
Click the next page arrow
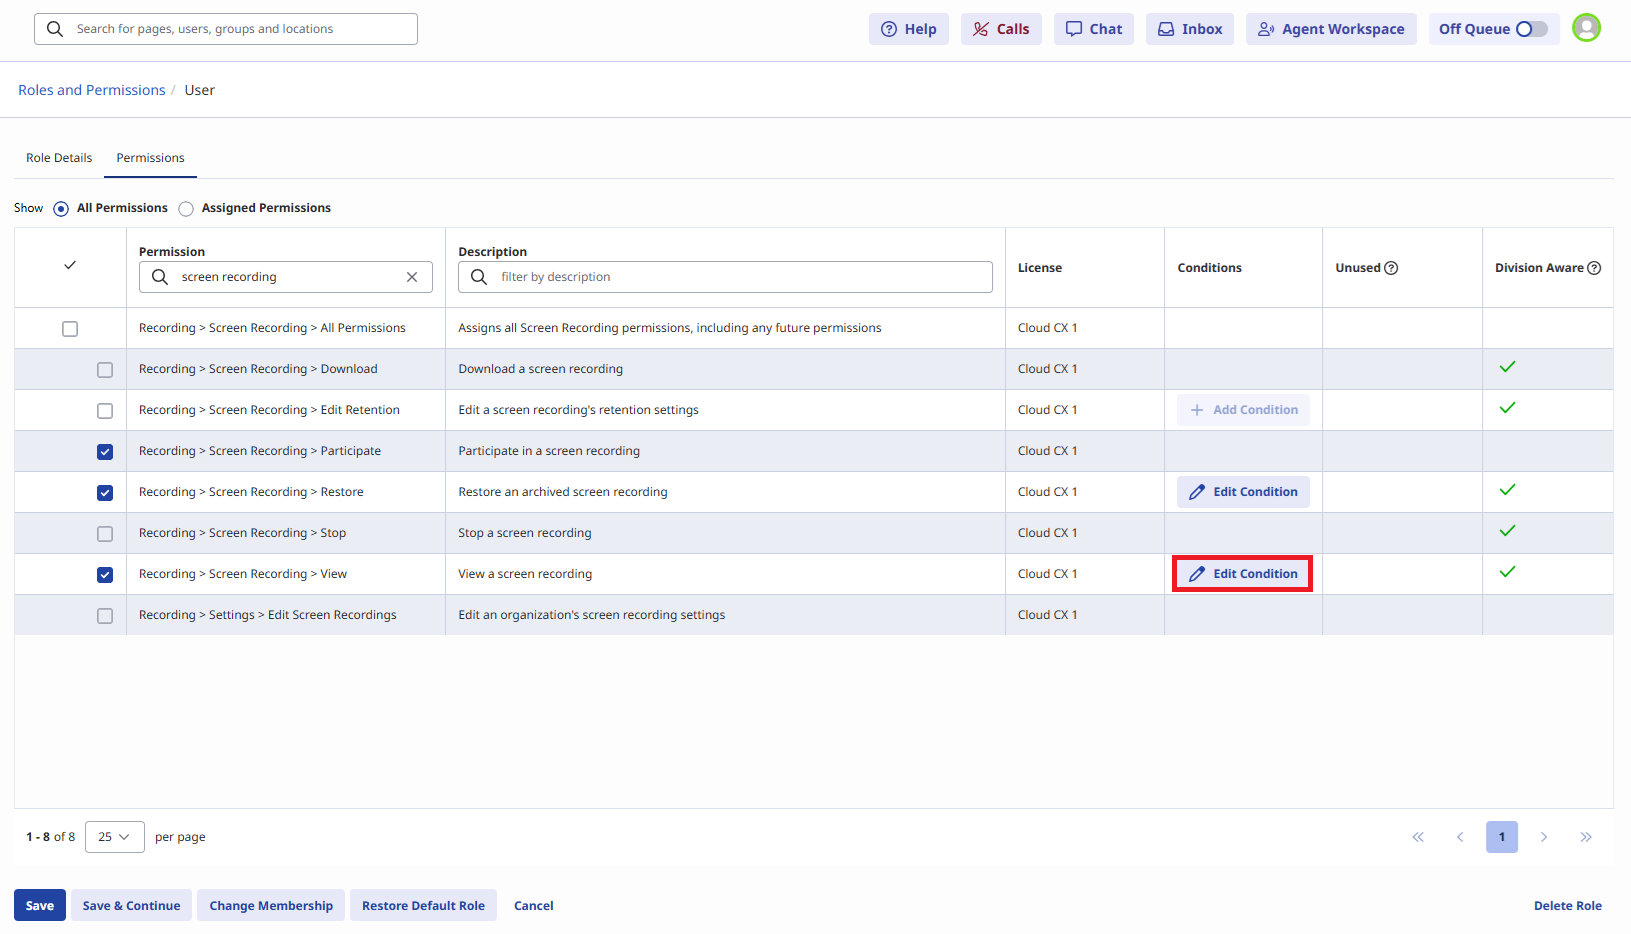(1543, 837)
